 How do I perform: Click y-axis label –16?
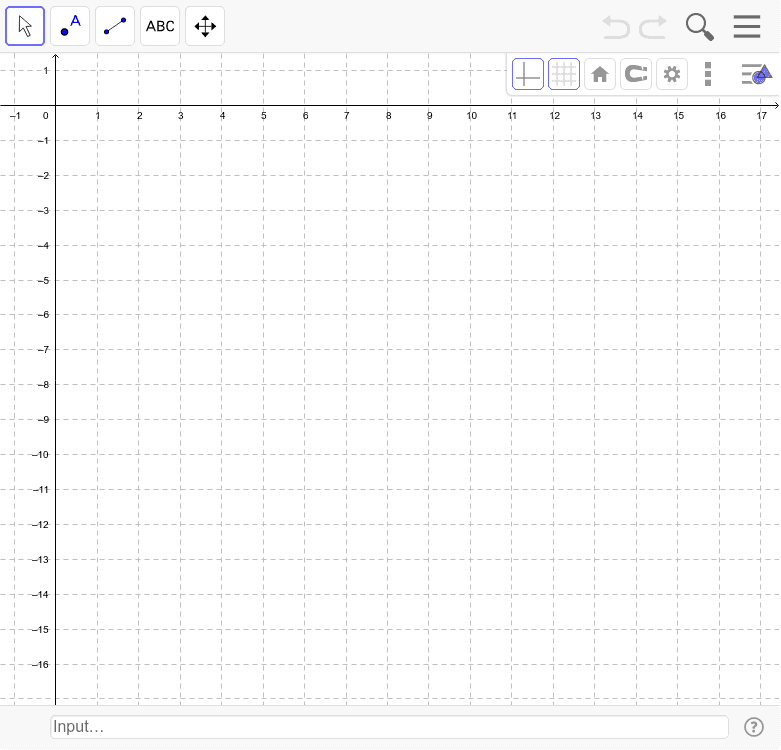pyautogui.click(x=41, y=664)
